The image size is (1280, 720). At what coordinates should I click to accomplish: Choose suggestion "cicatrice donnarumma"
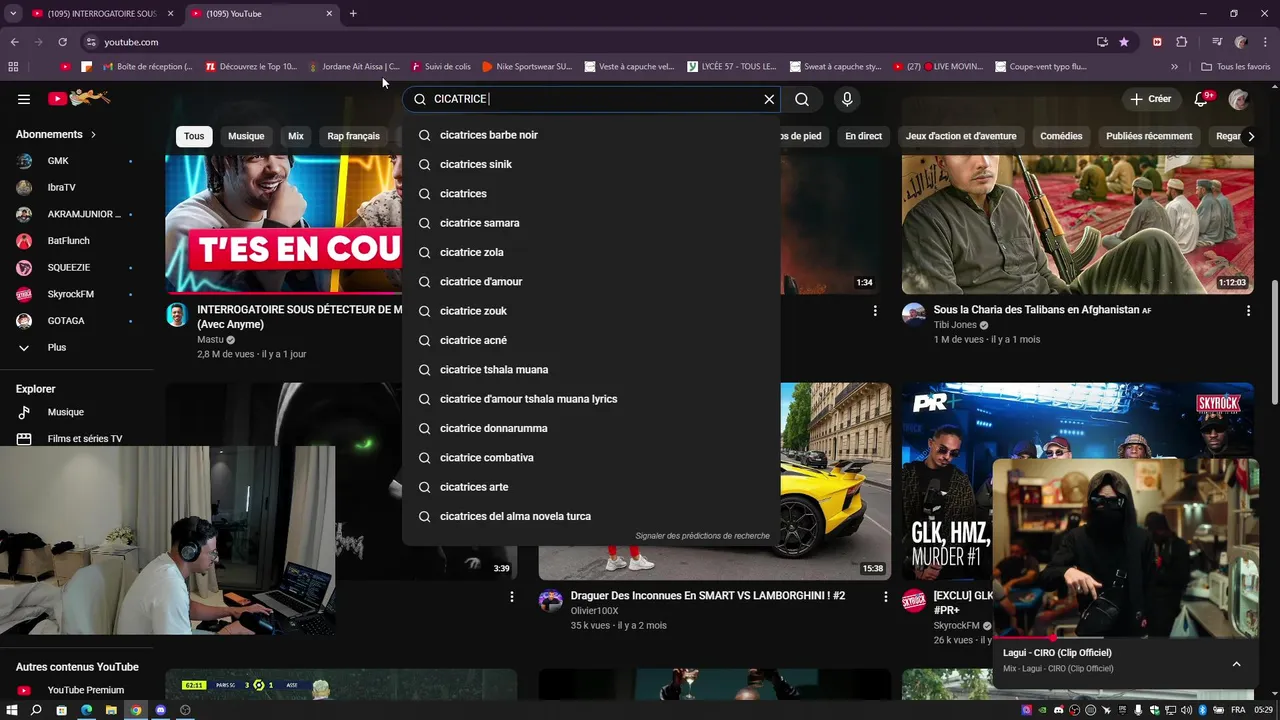[591, 428]
